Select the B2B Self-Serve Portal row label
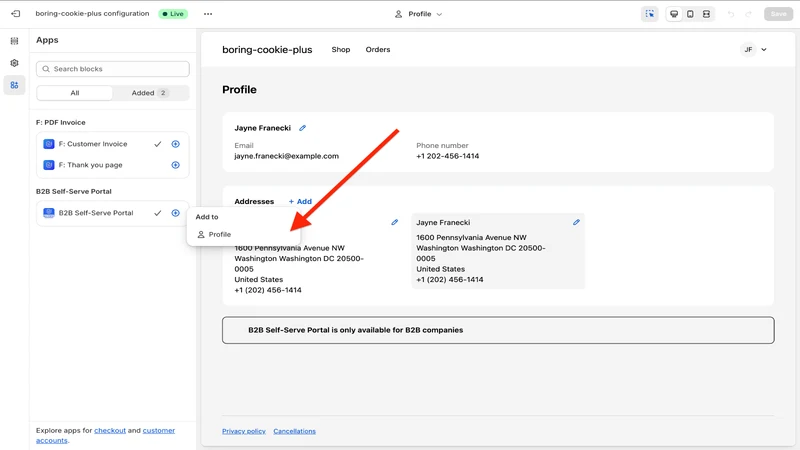The width and height of the screenshot is (800, 450). [96, 213]
